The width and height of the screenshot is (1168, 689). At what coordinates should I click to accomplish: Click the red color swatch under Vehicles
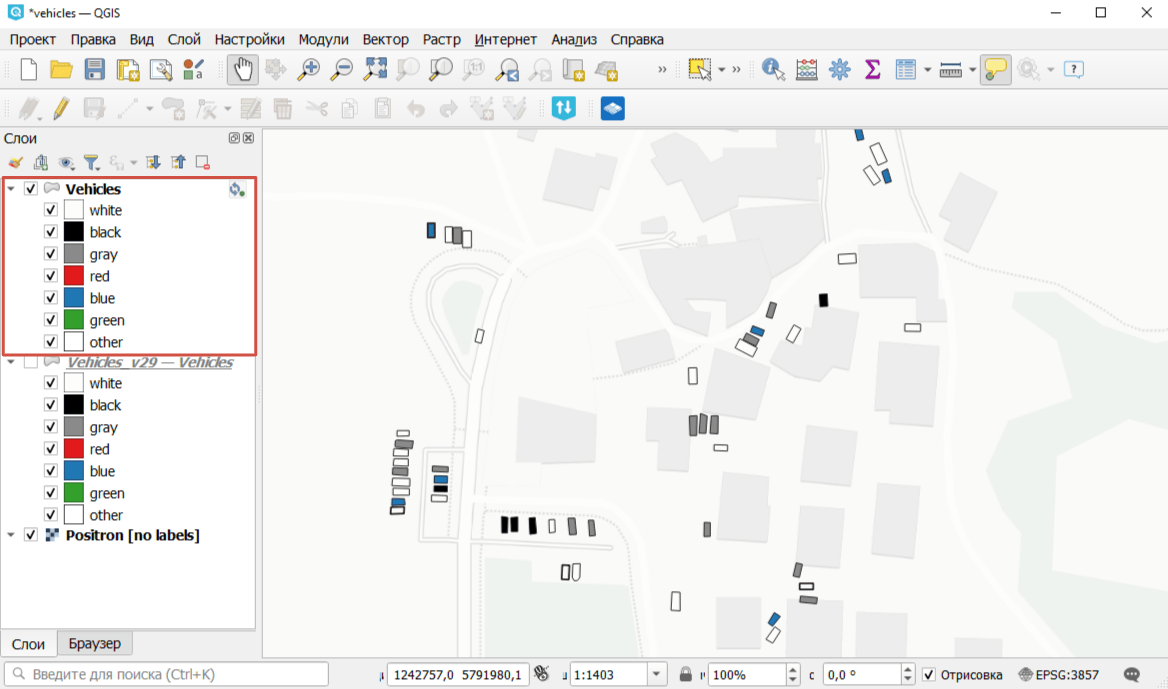pyautogui.click(x=73, y=276)
